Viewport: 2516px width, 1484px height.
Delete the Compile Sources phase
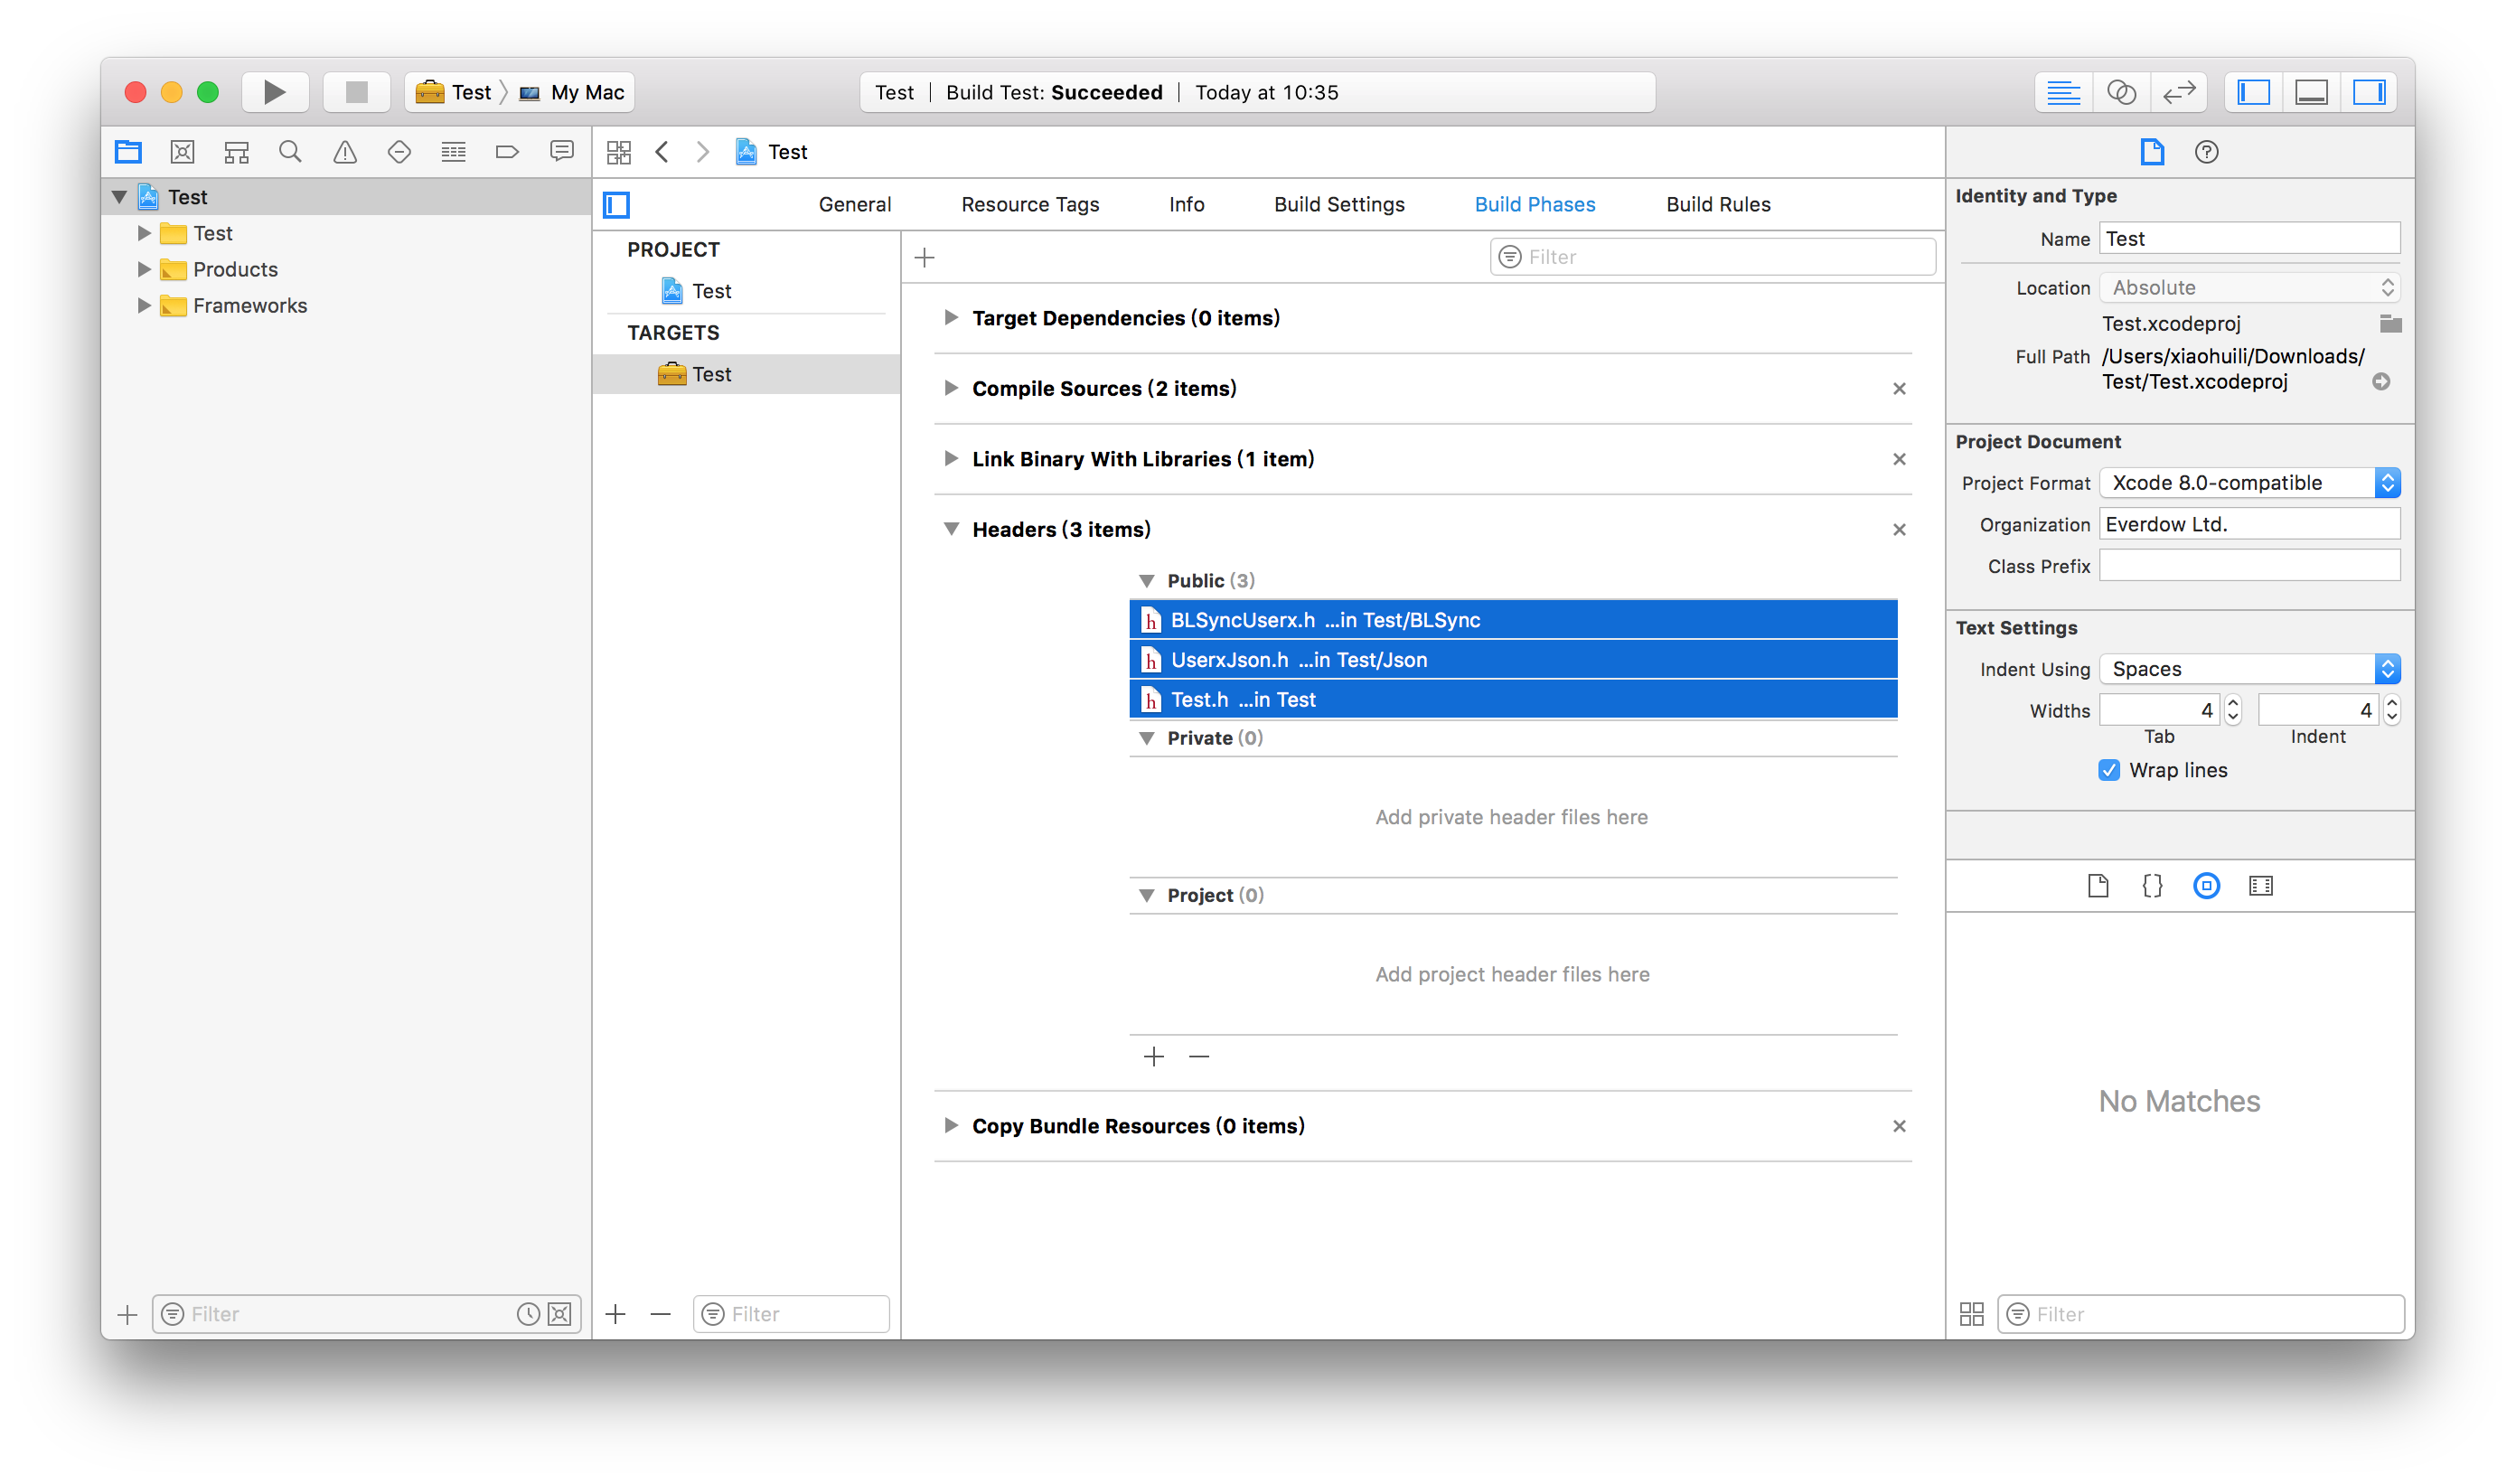(1899, 389)
